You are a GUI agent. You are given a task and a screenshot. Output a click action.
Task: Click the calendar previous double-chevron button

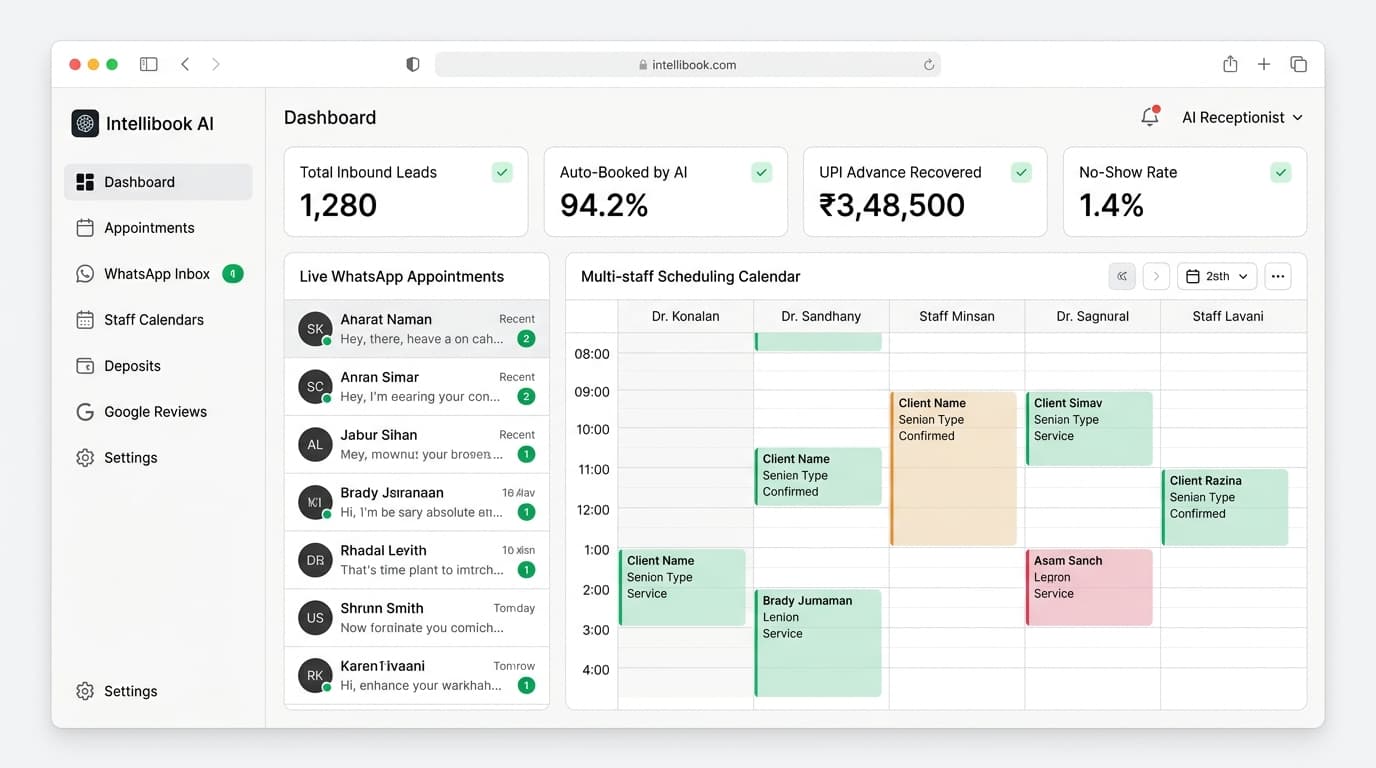[1122, 276]
